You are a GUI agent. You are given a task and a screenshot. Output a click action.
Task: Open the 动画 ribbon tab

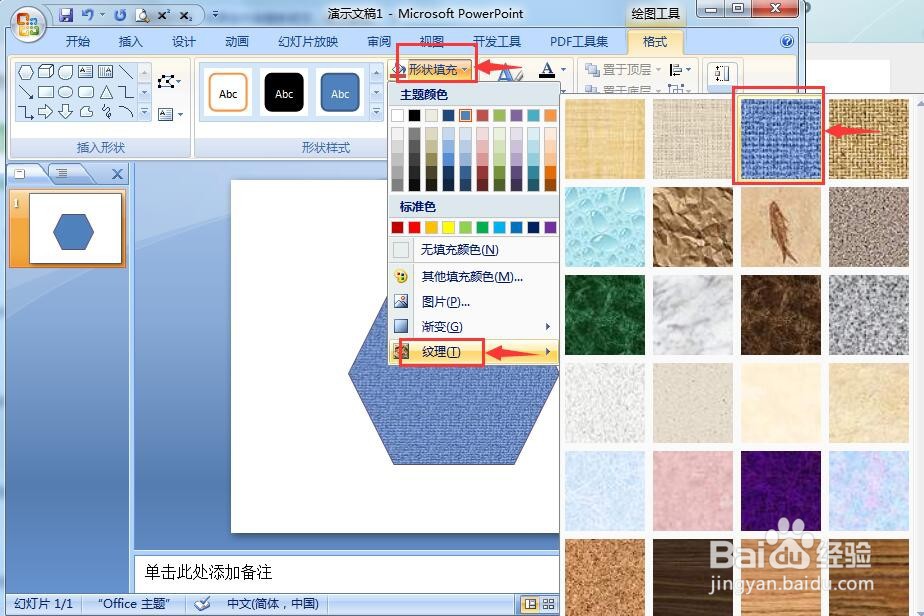[x=237, y=41]
